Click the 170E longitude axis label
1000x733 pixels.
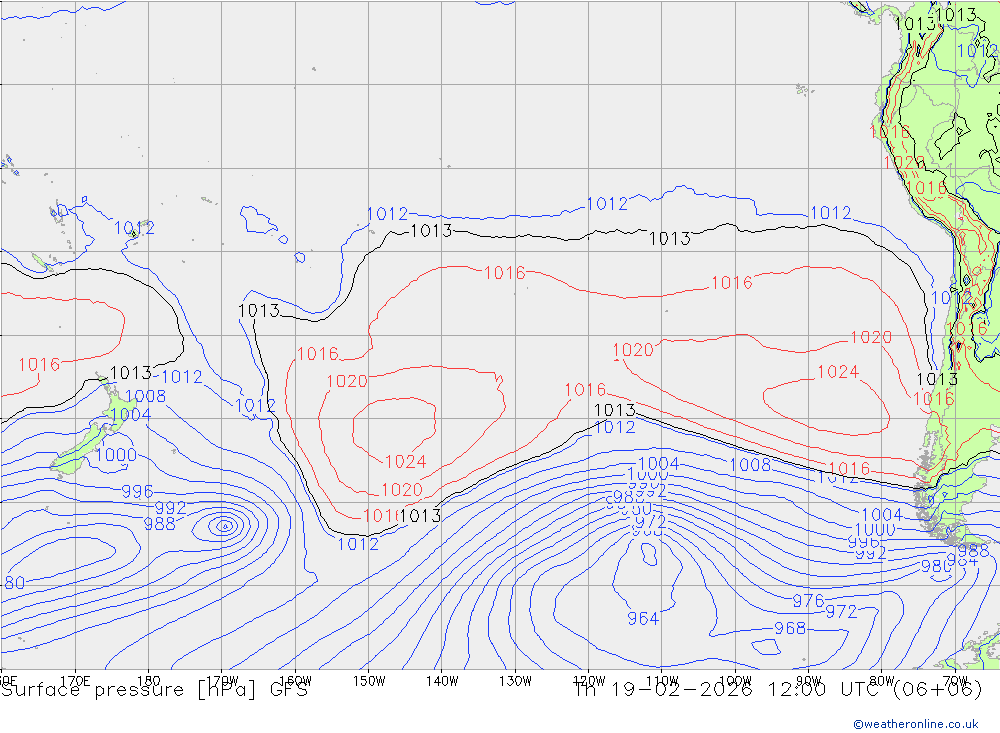75,681
